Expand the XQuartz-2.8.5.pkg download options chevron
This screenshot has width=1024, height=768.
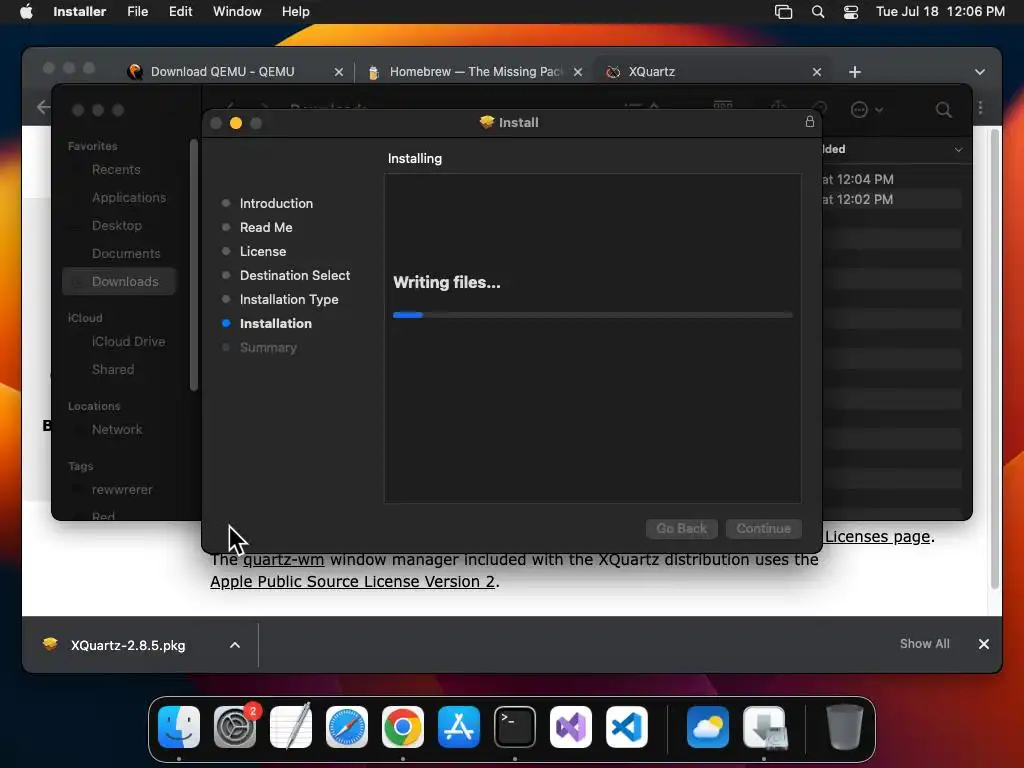pyautogui.click(x=235, y=645)
